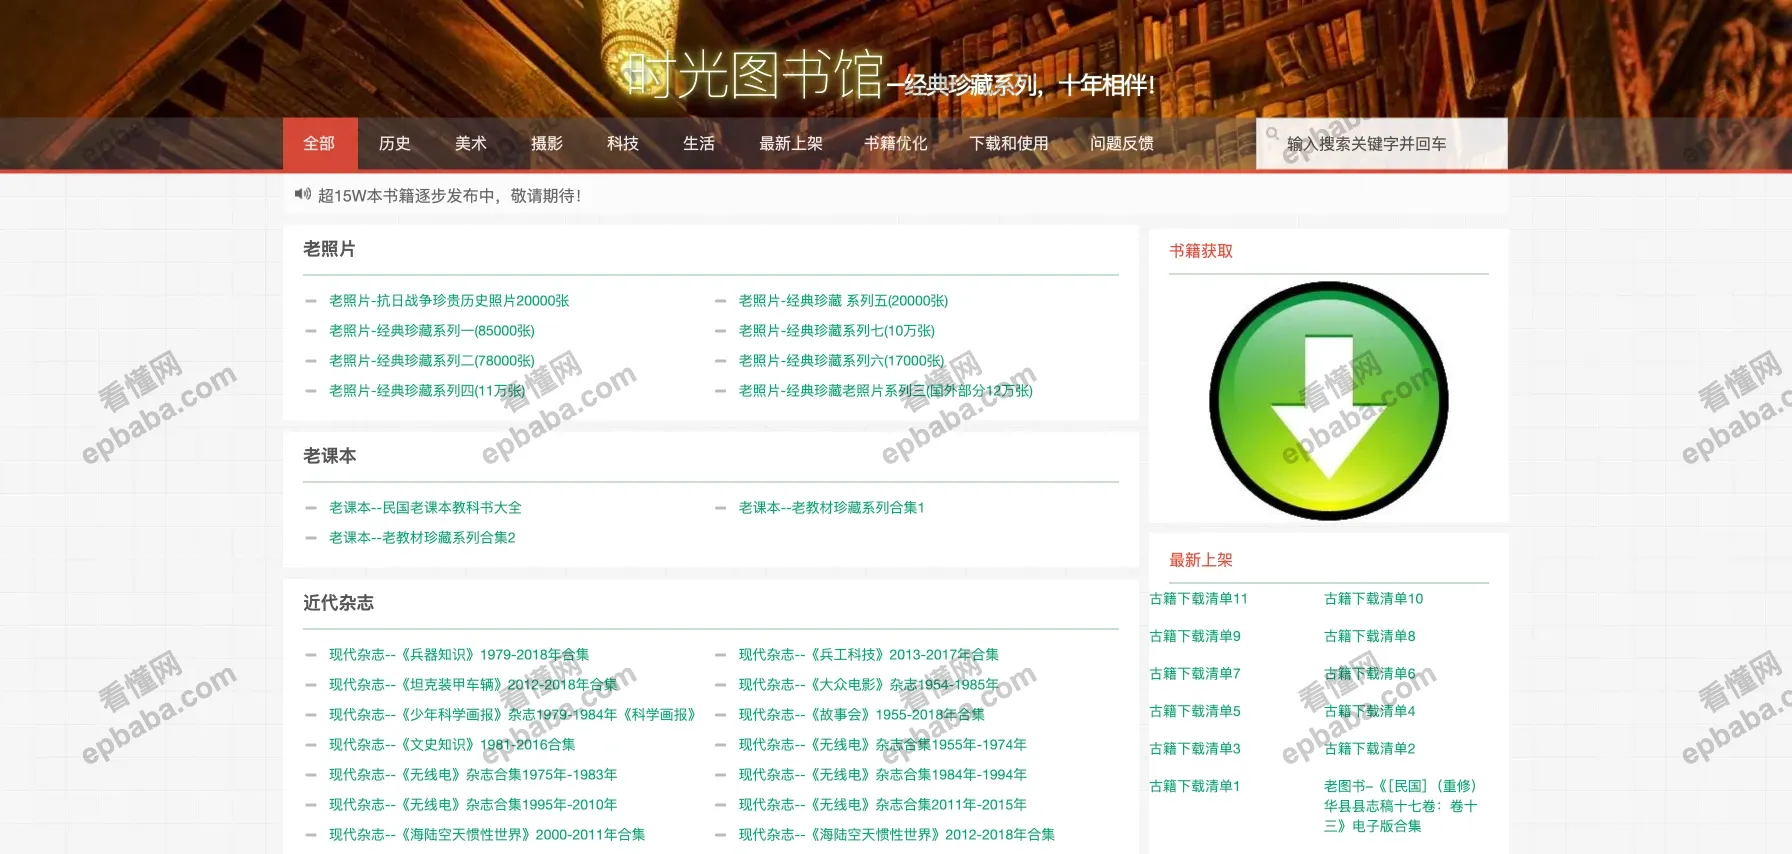
Task: Open 老照片-经典珍藏 系列五(20000张)
Action: 843,301
